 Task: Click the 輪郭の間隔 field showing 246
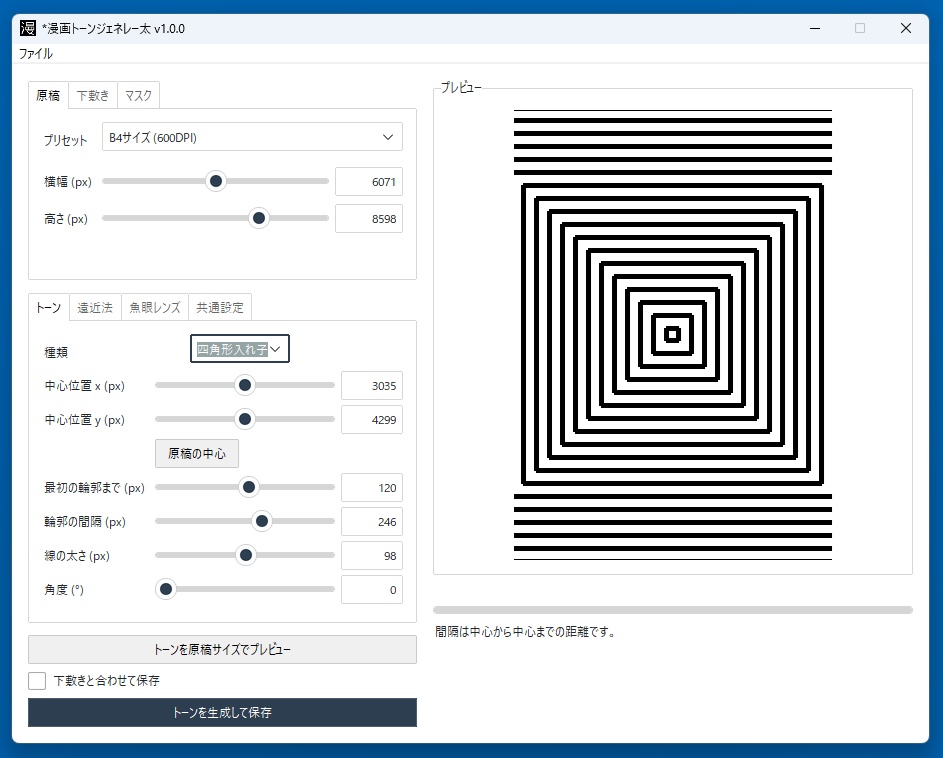pos(372,522)
